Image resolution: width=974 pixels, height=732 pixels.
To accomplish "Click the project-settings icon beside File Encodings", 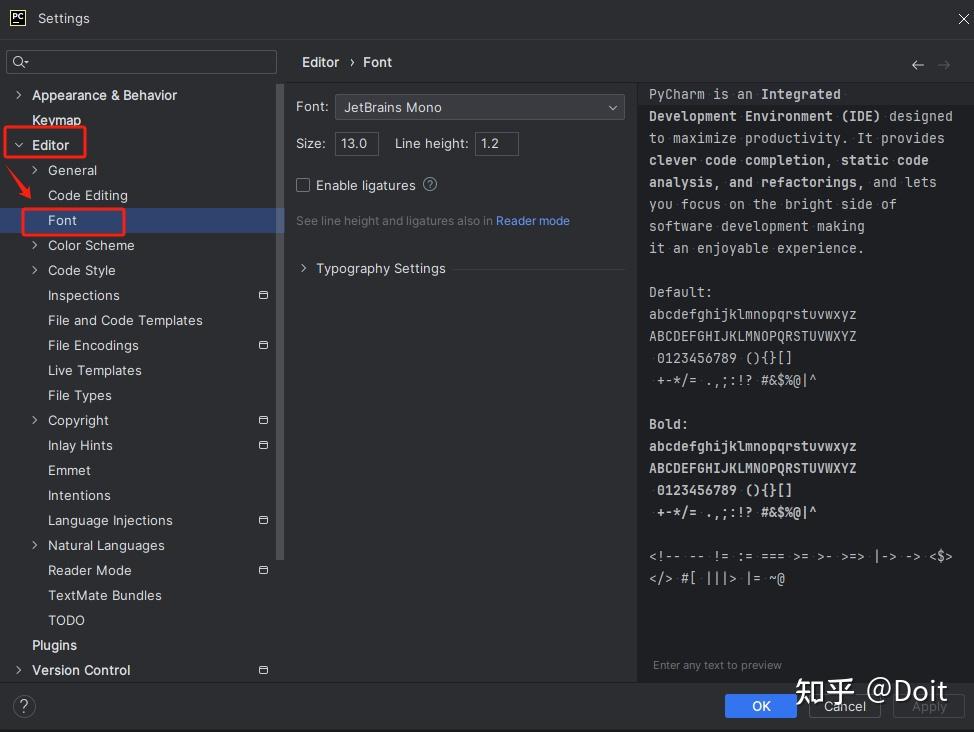I will (x=263, y=345).
